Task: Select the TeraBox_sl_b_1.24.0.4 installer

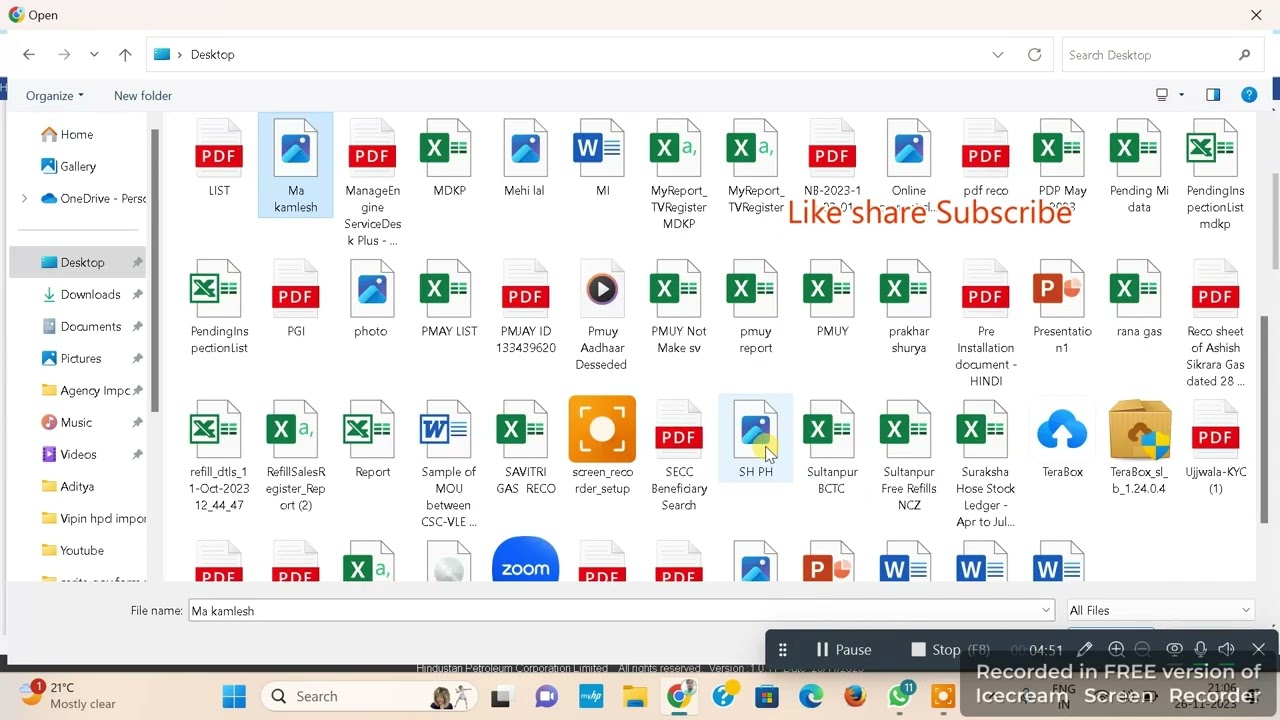Action: tap(1139, 447)
